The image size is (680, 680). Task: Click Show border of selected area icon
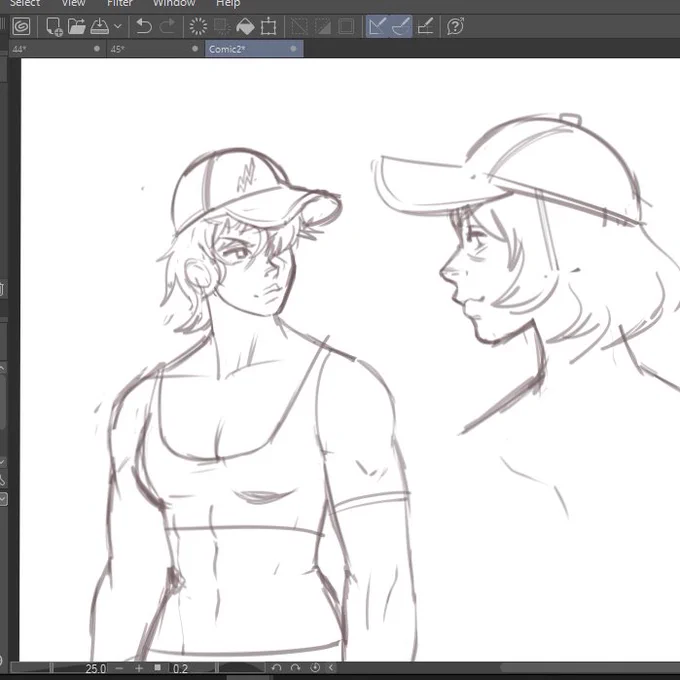[x=346, y=26]
